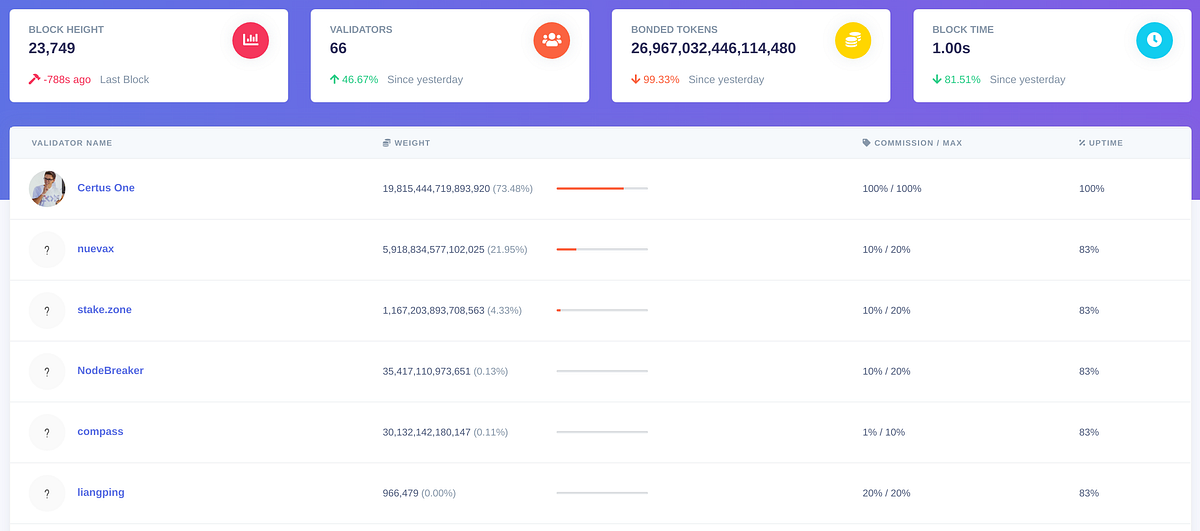The image size is (1200, 531).
Task: Click the Block Height value 23,749
Action: (52, 48)
